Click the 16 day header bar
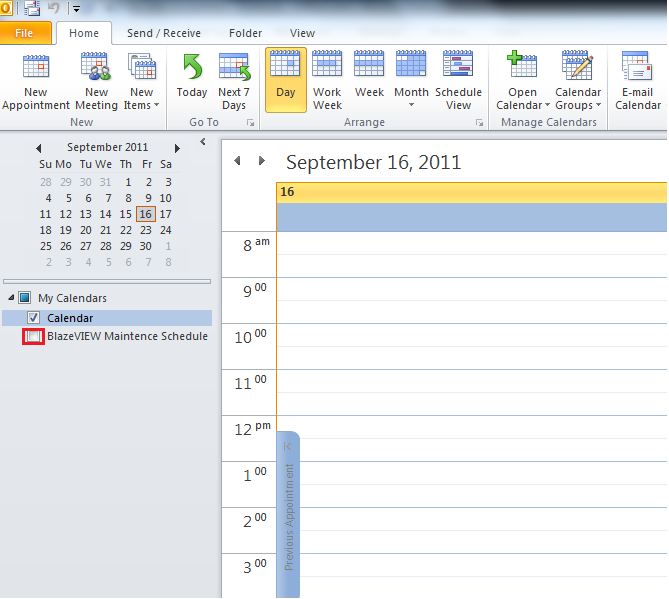The image size is (669, 599). 471,192
